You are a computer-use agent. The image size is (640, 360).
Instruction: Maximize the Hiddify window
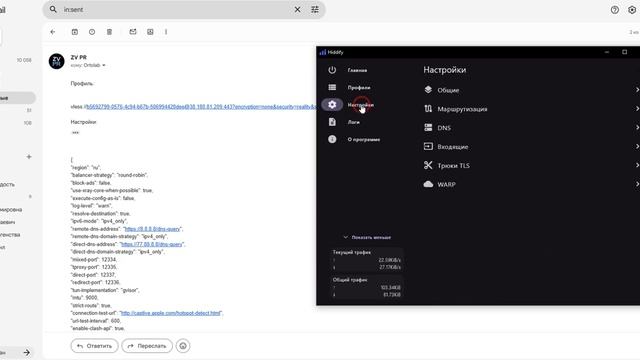tap(624, 52)
